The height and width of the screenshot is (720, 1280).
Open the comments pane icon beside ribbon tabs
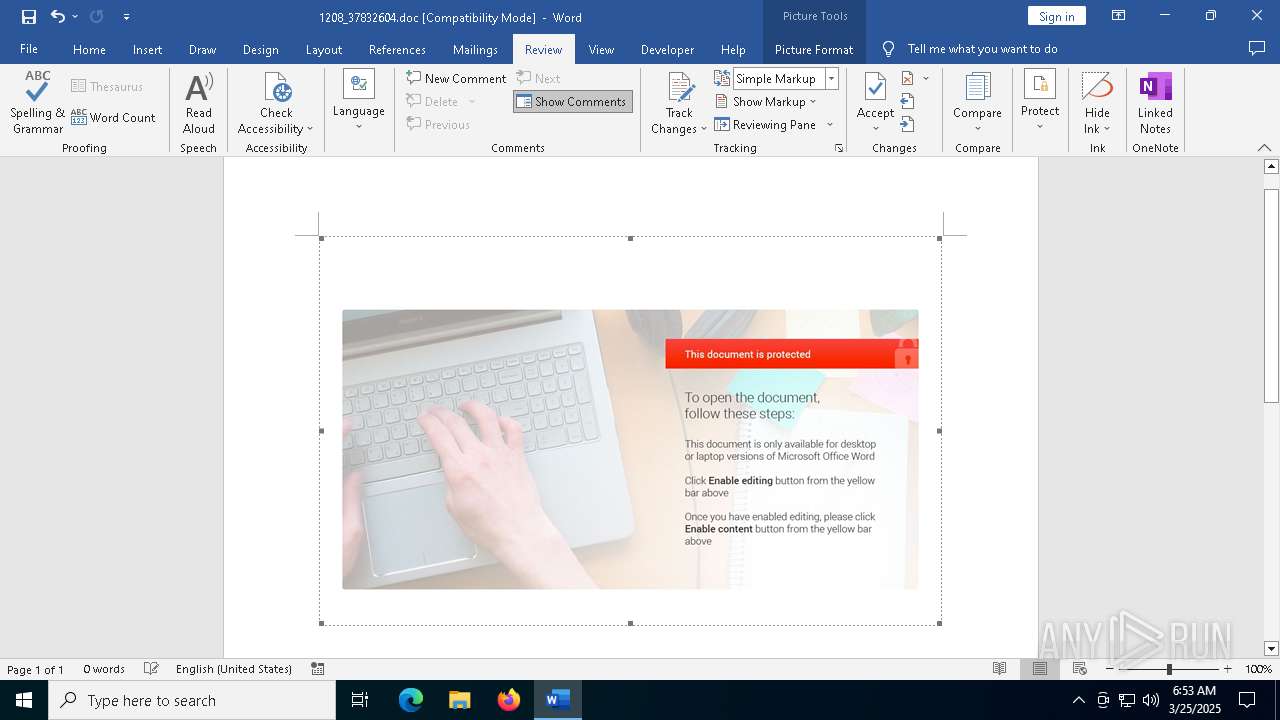pos(1257,48)
